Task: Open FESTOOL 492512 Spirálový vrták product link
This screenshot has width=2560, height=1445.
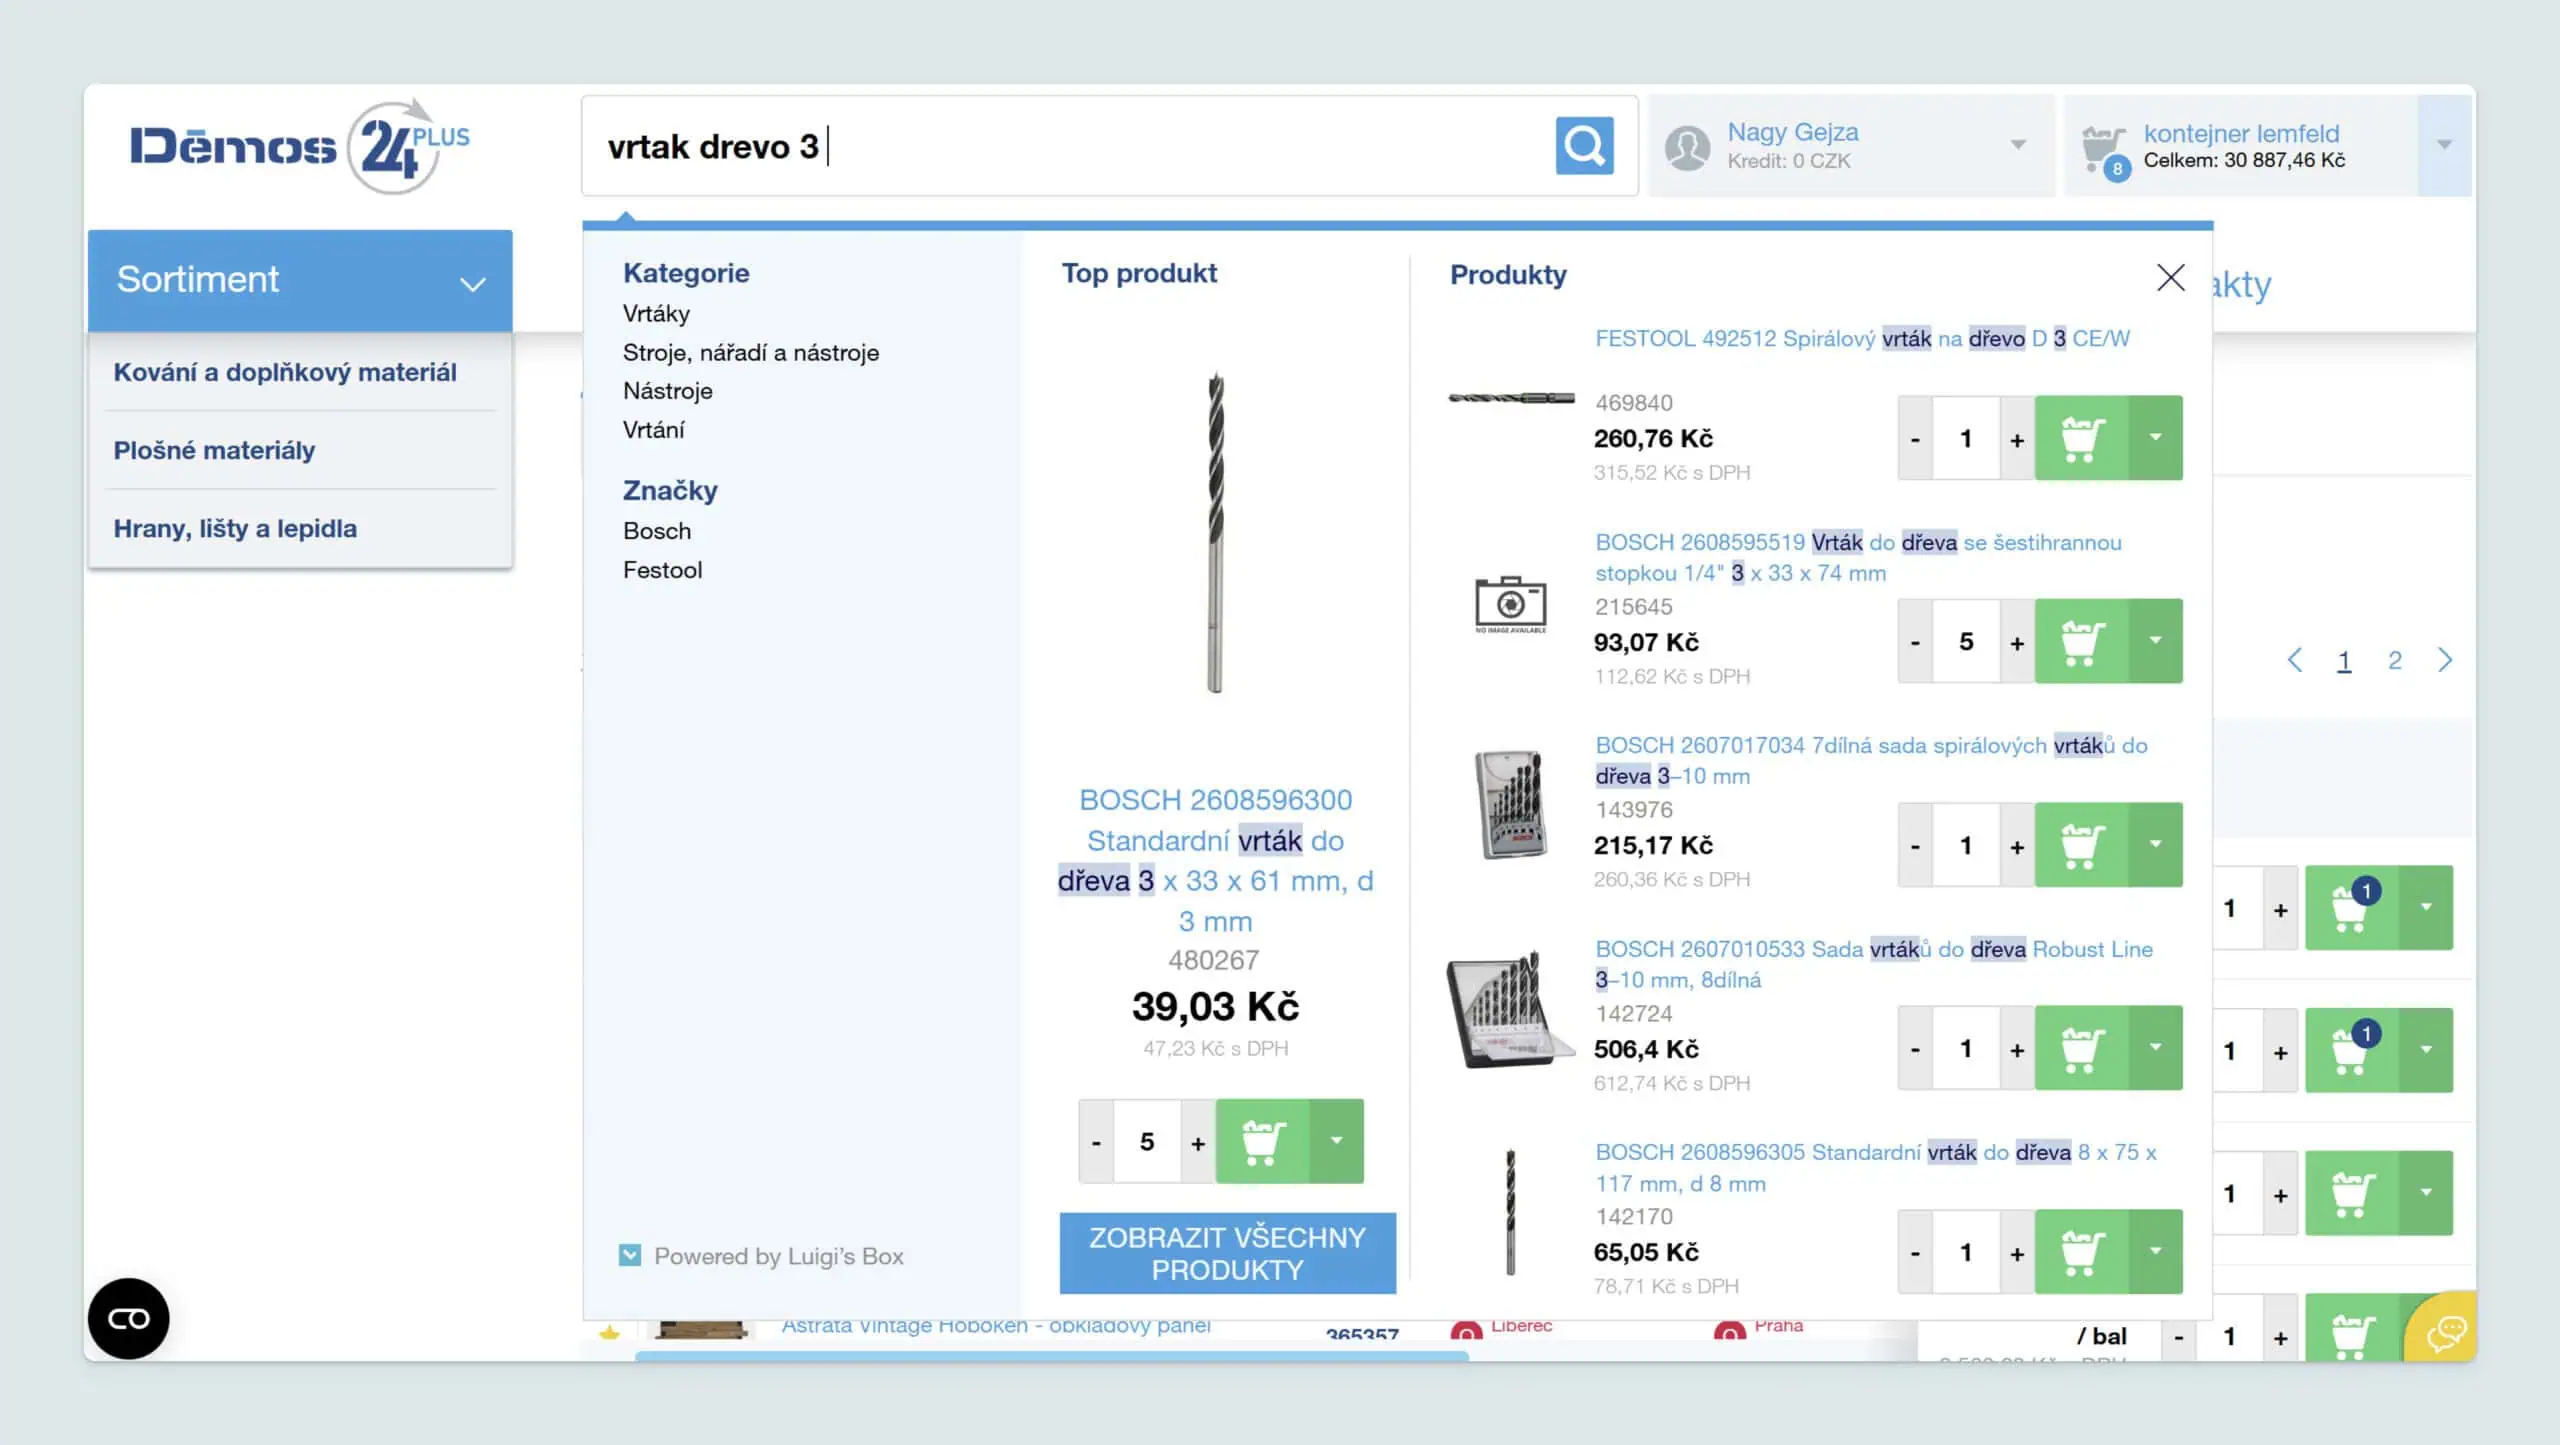Action: 1862,339
